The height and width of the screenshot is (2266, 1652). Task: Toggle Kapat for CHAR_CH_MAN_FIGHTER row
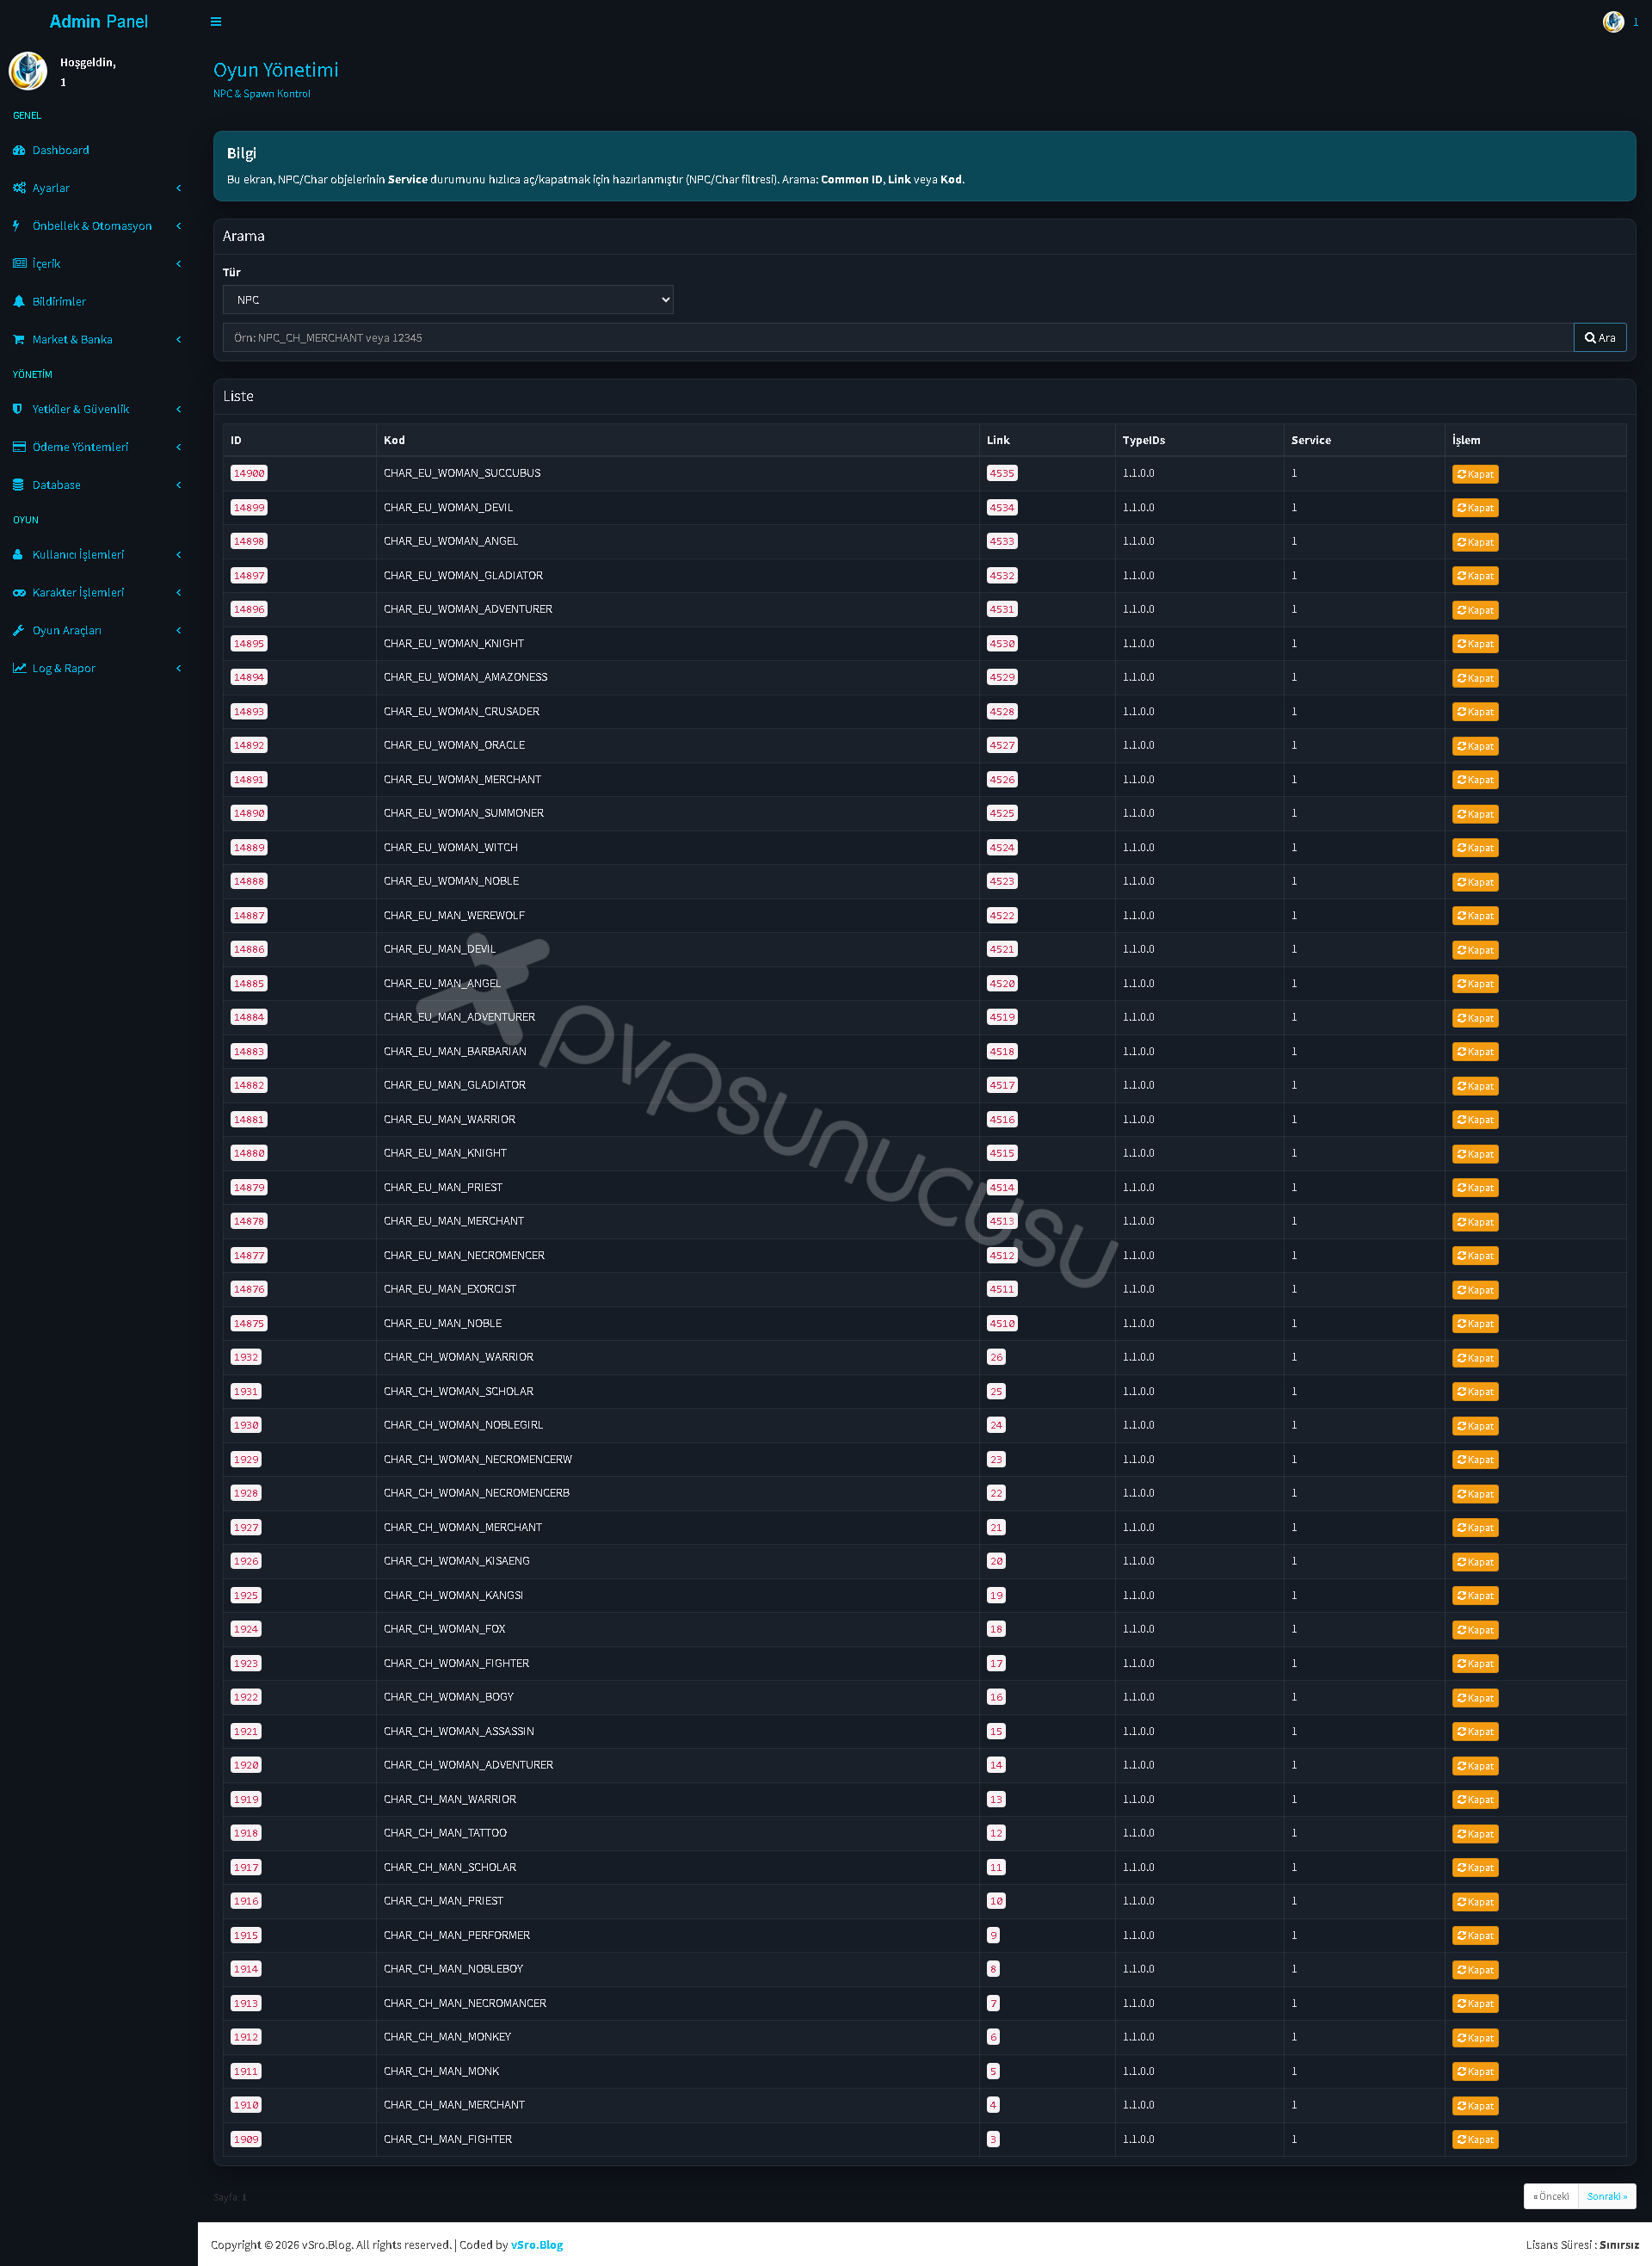pyautogui.click(x=1474, y=2140)
